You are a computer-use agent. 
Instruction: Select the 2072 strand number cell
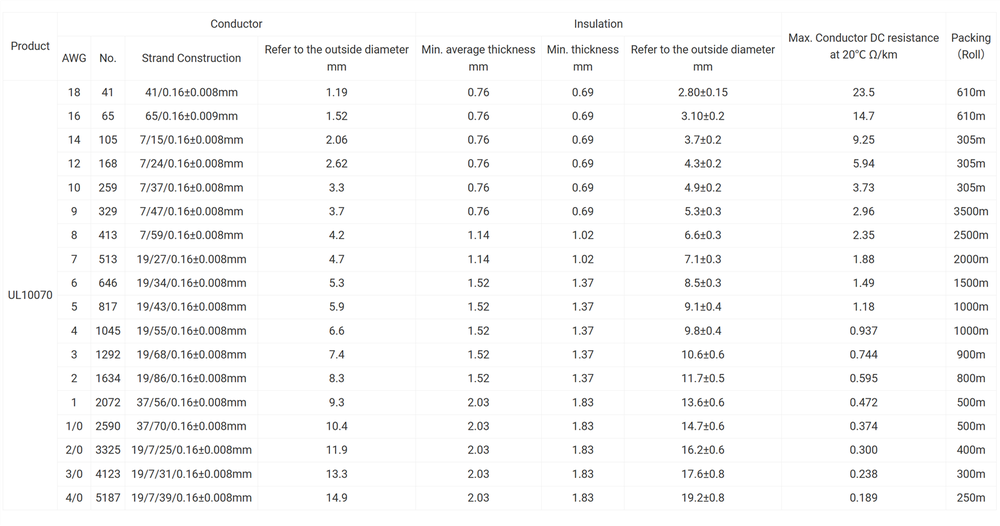108,403
